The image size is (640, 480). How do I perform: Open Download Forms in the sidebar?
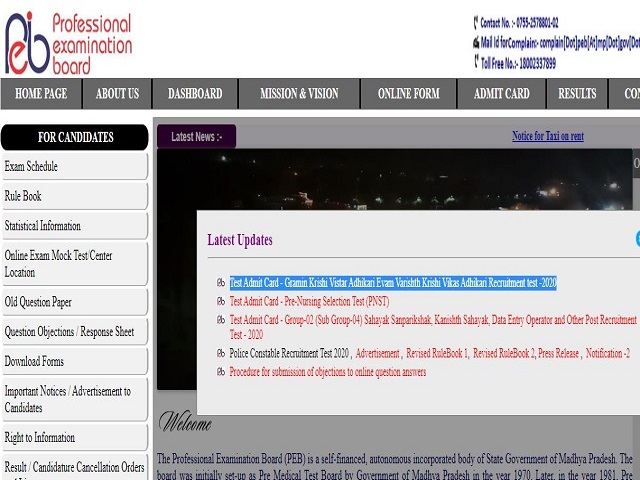75,361
